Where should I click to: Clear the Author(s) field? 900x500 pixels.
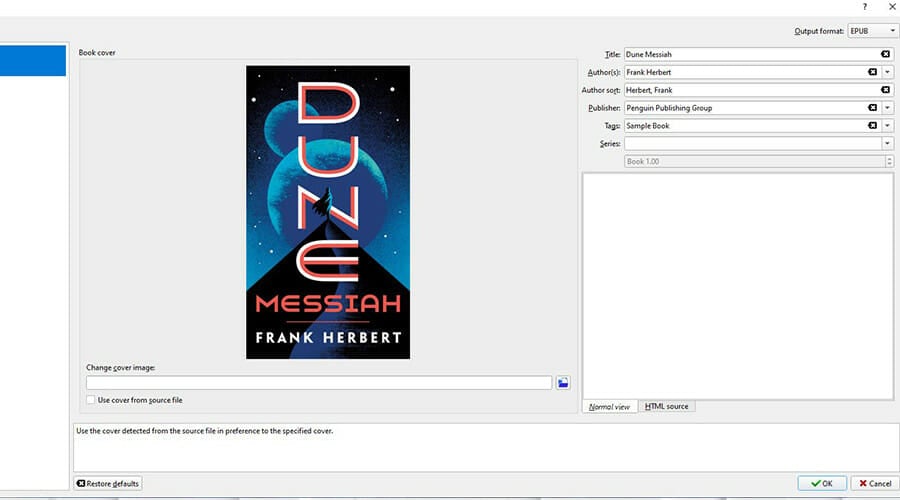(x=872, y=72)
